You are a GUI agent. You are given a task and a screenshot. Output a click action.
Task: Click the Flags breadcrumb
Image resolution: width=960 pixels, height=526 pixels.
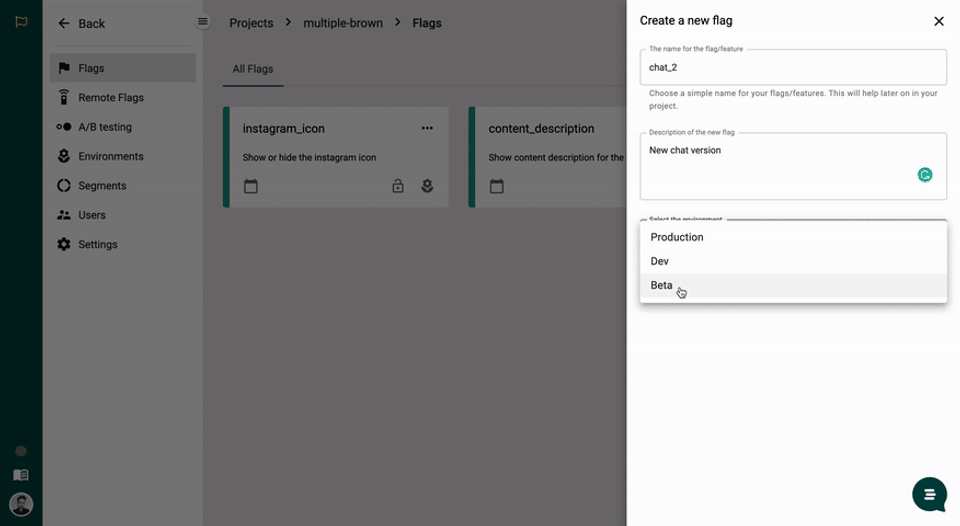pyautogui.click(x=427, y=23)
